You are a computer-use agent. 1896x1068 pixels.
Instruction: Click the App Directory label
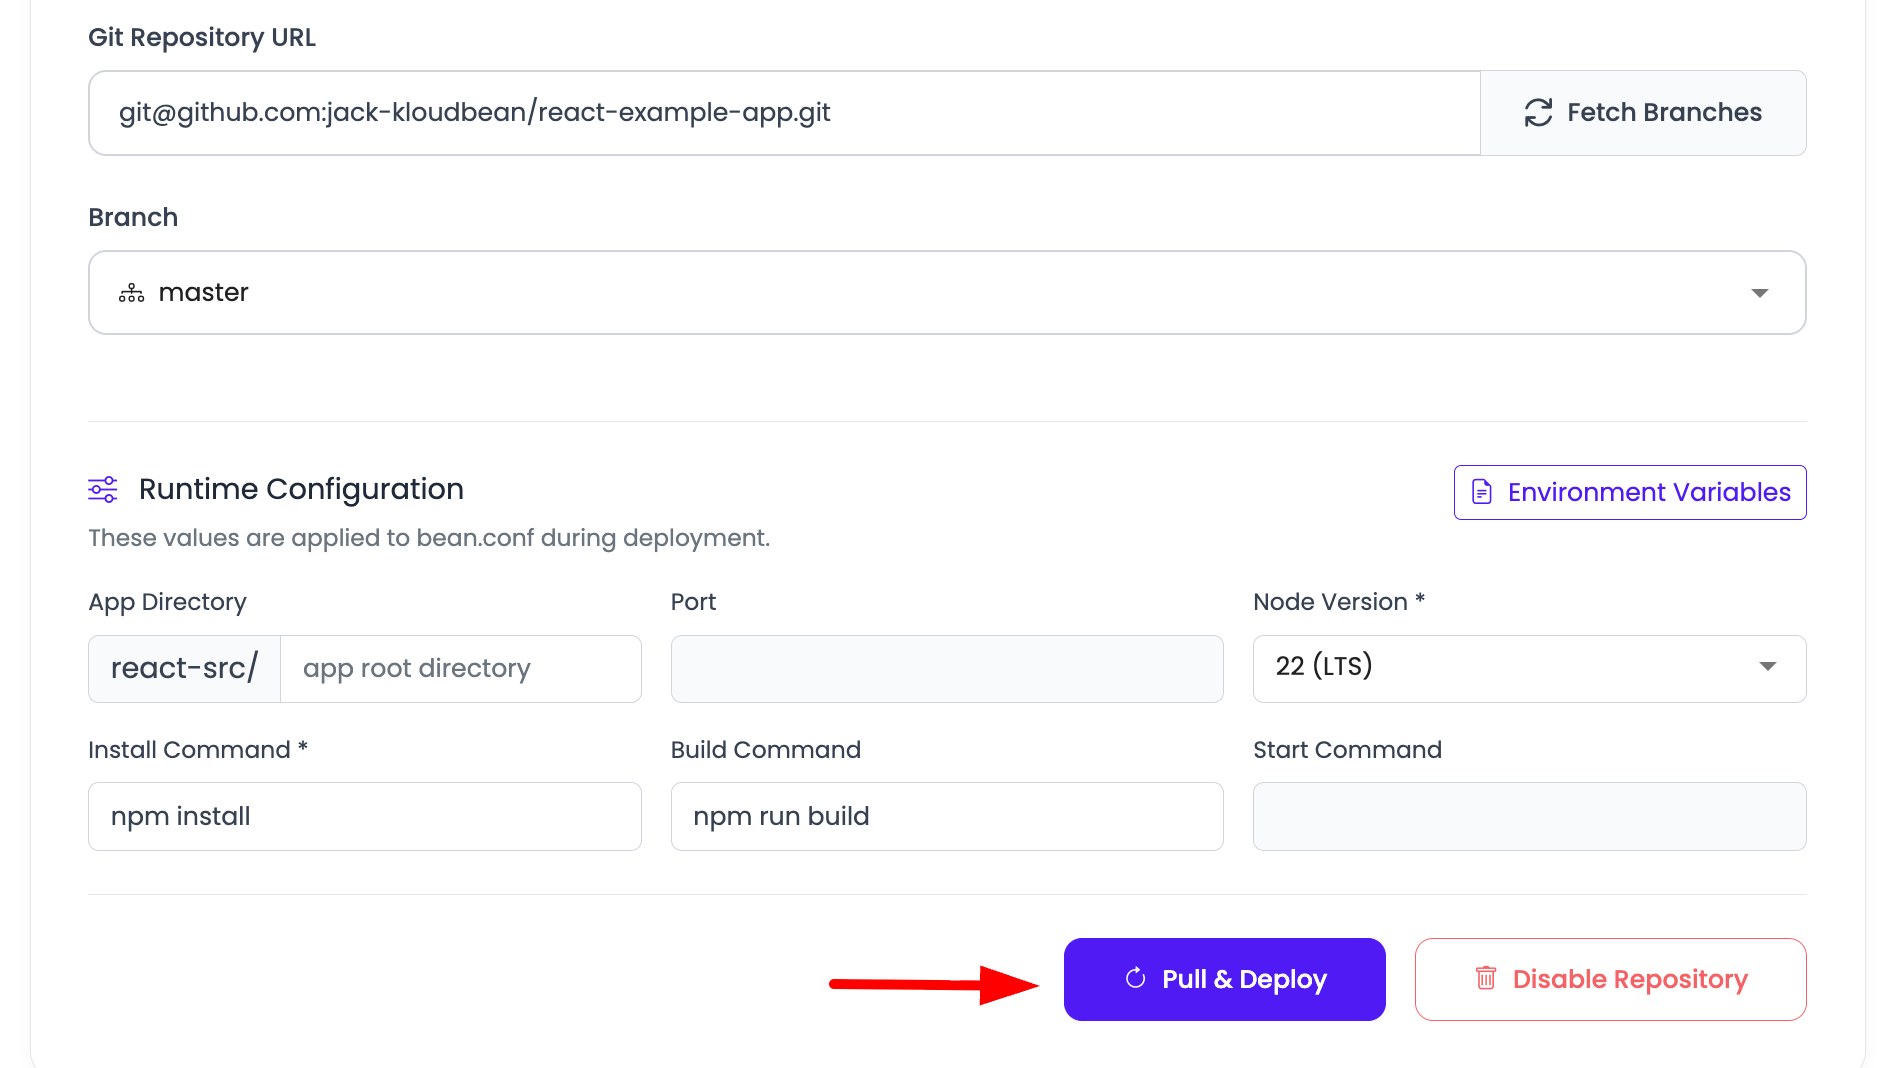[x=167, y=602]
